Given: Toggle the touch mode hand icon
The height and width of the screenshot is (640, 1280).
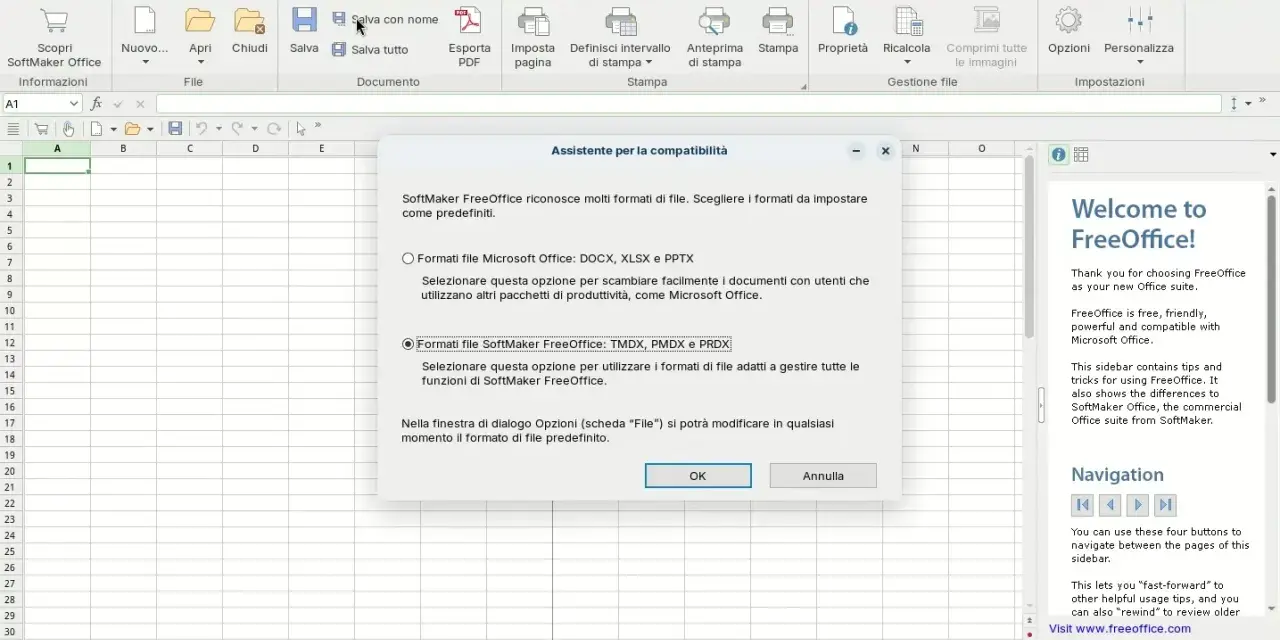Looking at the screenshot, I should click(x=68, y=128).
